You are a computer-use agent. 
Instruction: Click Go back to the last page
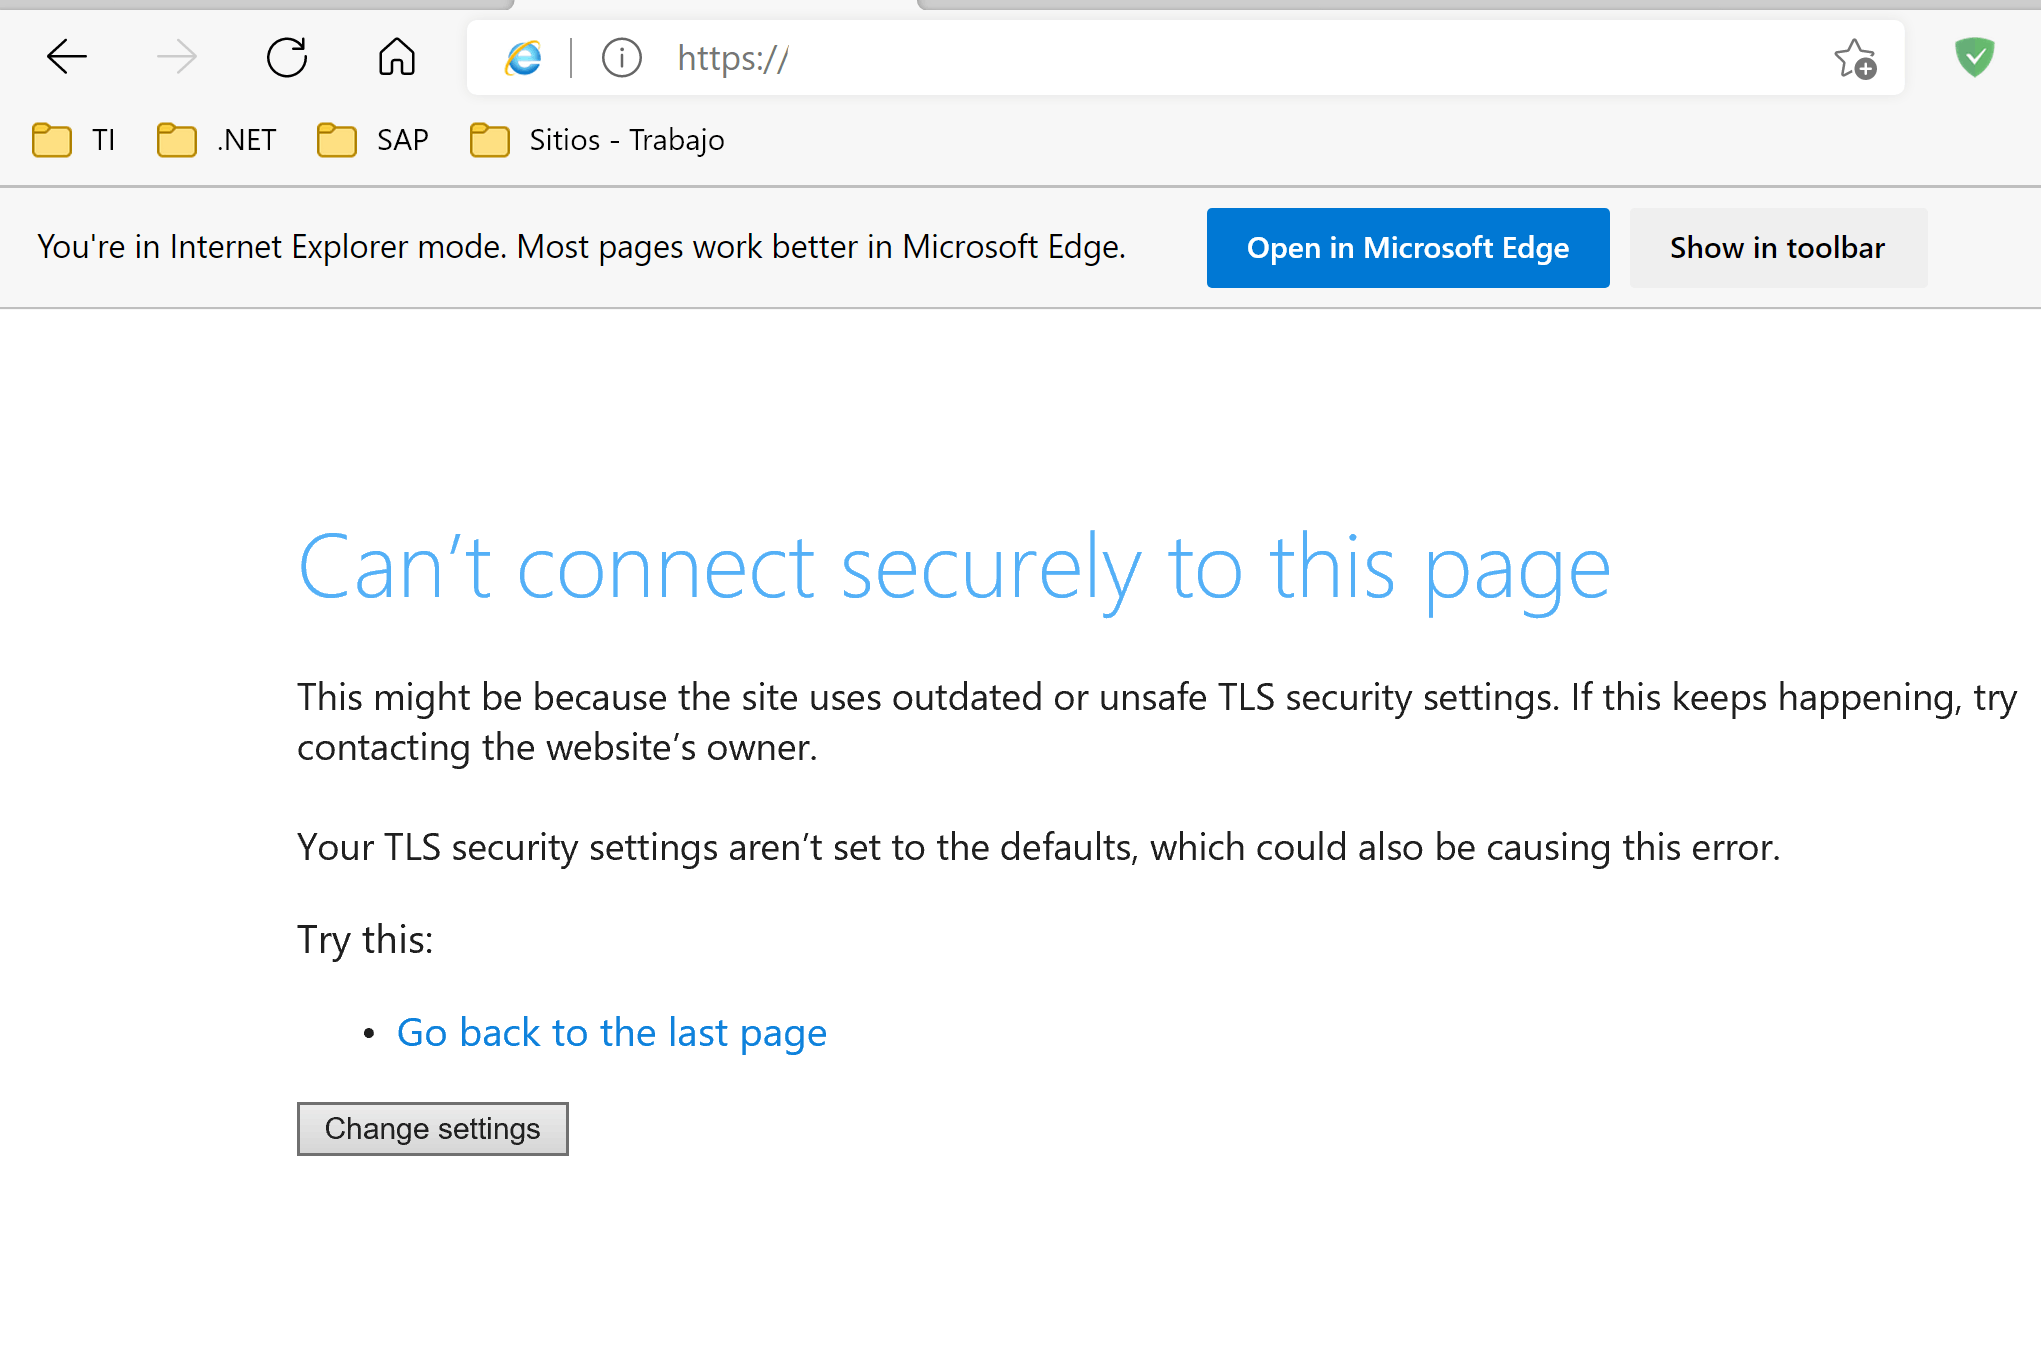point(610,1031)
